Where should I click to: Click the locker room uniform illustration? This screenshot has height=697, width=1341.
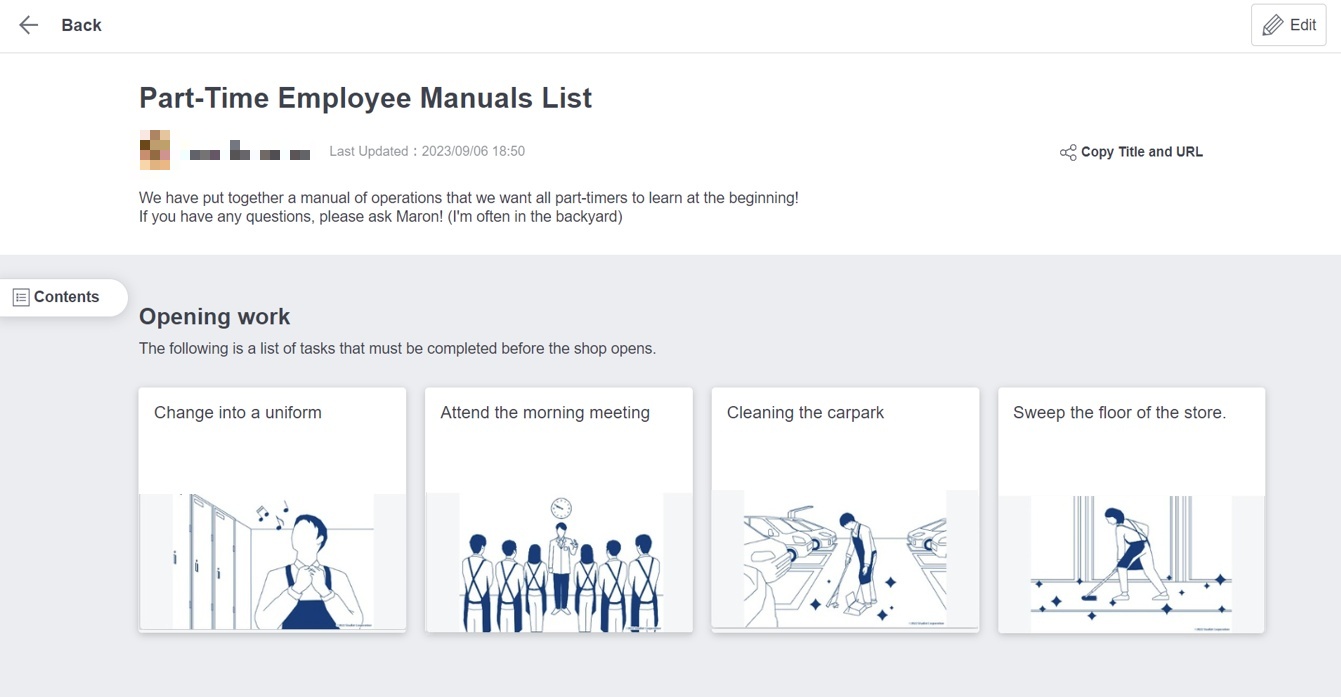click(272, 561)
